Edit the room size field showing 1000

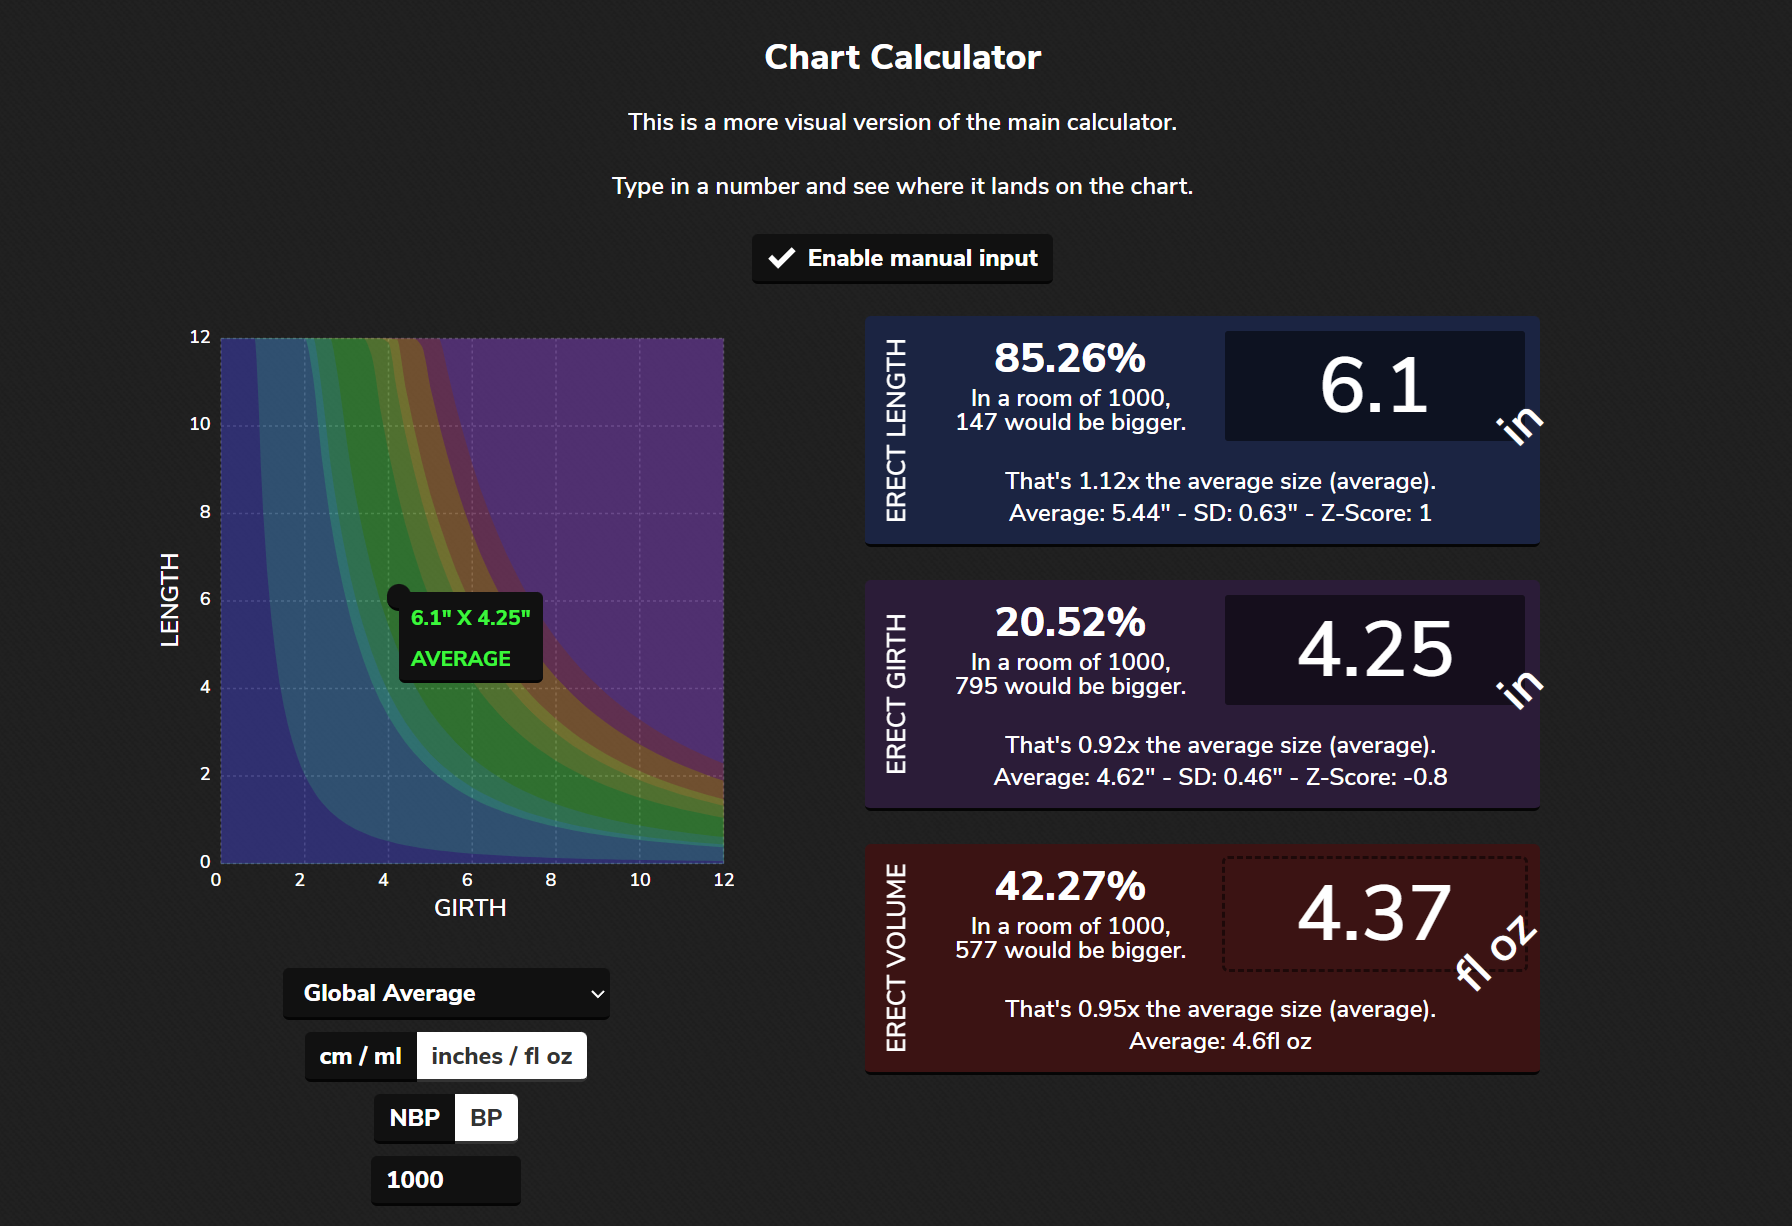(x=446, y=1180)
